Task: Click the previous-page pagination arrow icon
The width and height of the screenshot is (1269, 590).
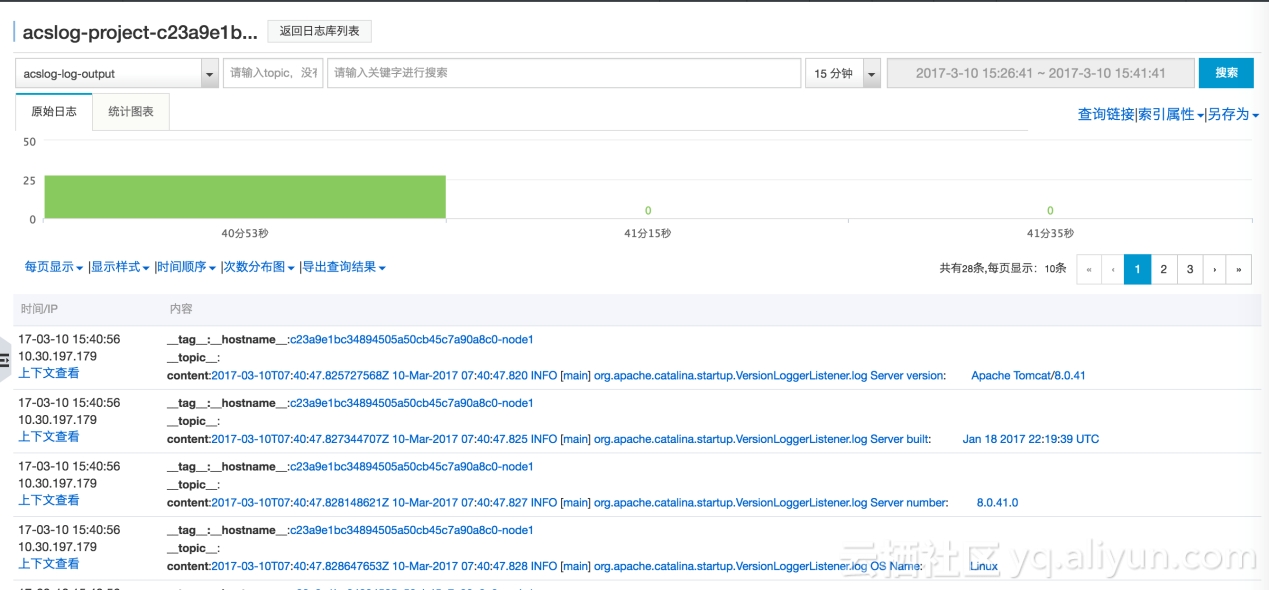Action: coord(1114,269)
